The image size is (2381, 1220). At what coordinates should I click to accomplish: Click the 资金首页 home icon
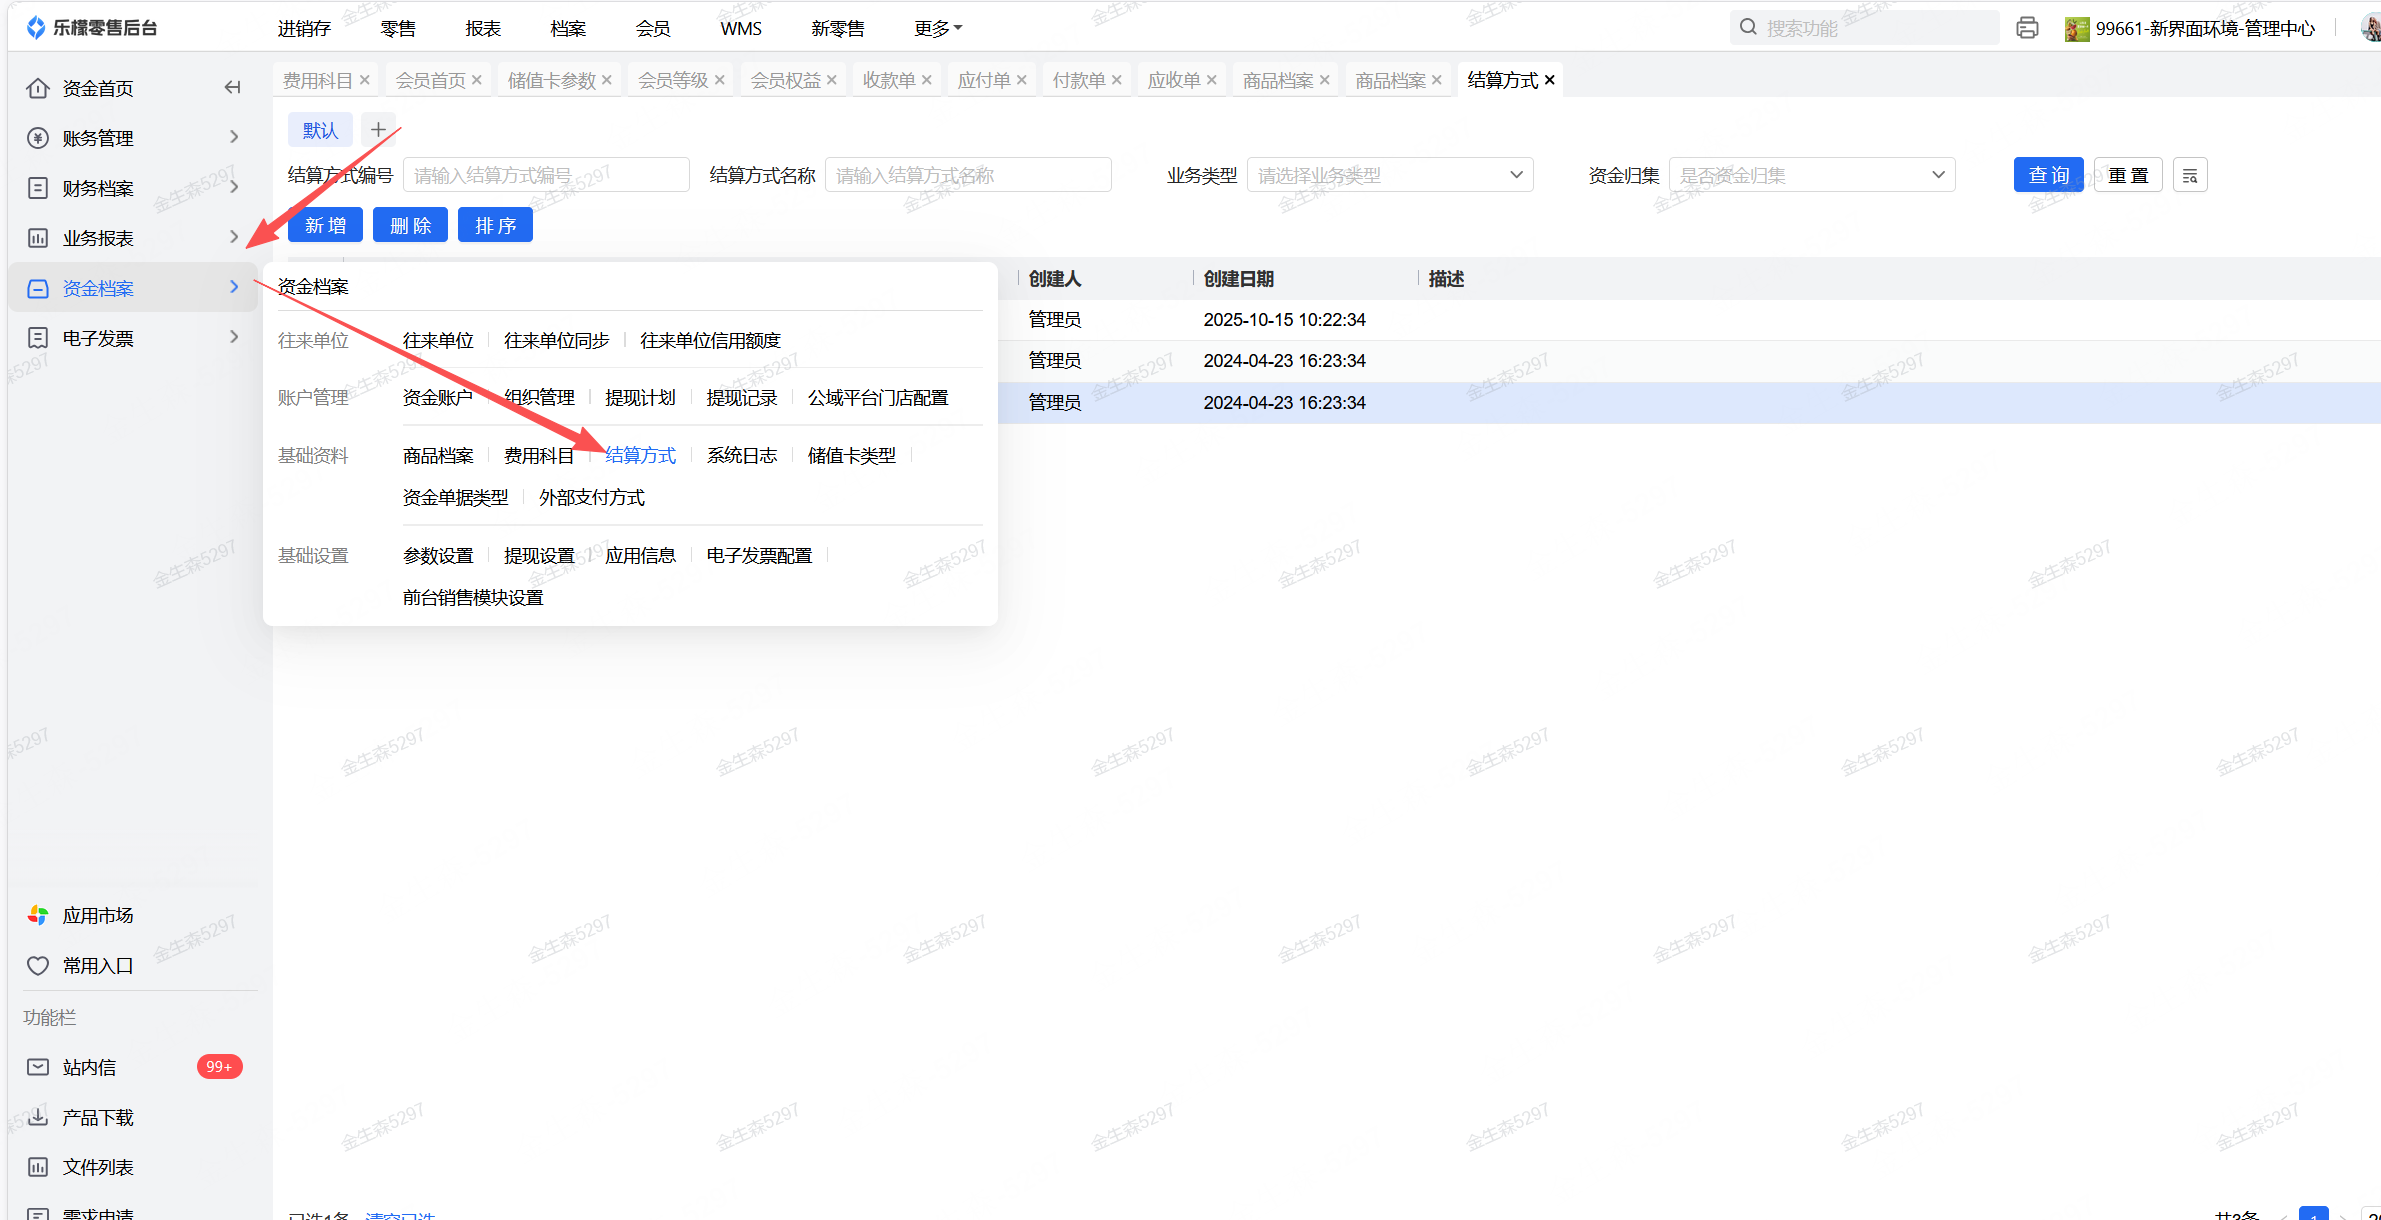point(38,88)
